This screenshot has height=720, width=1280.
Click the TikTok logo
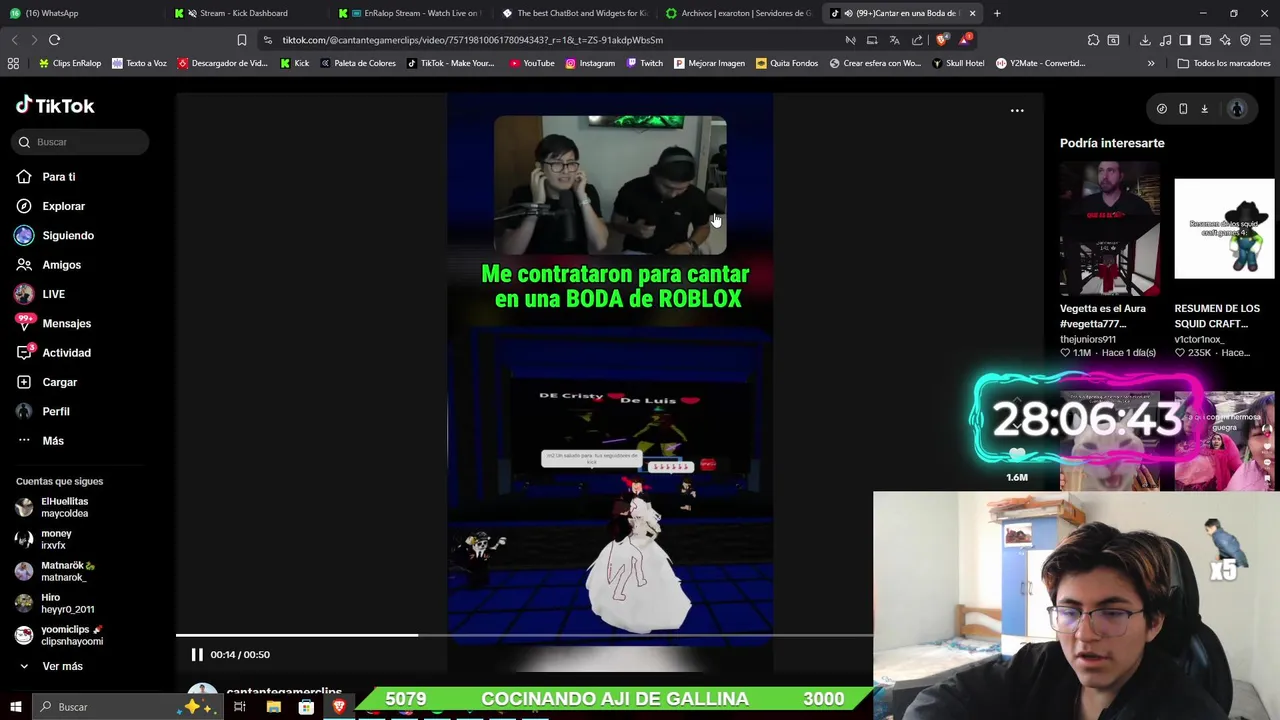55,105
